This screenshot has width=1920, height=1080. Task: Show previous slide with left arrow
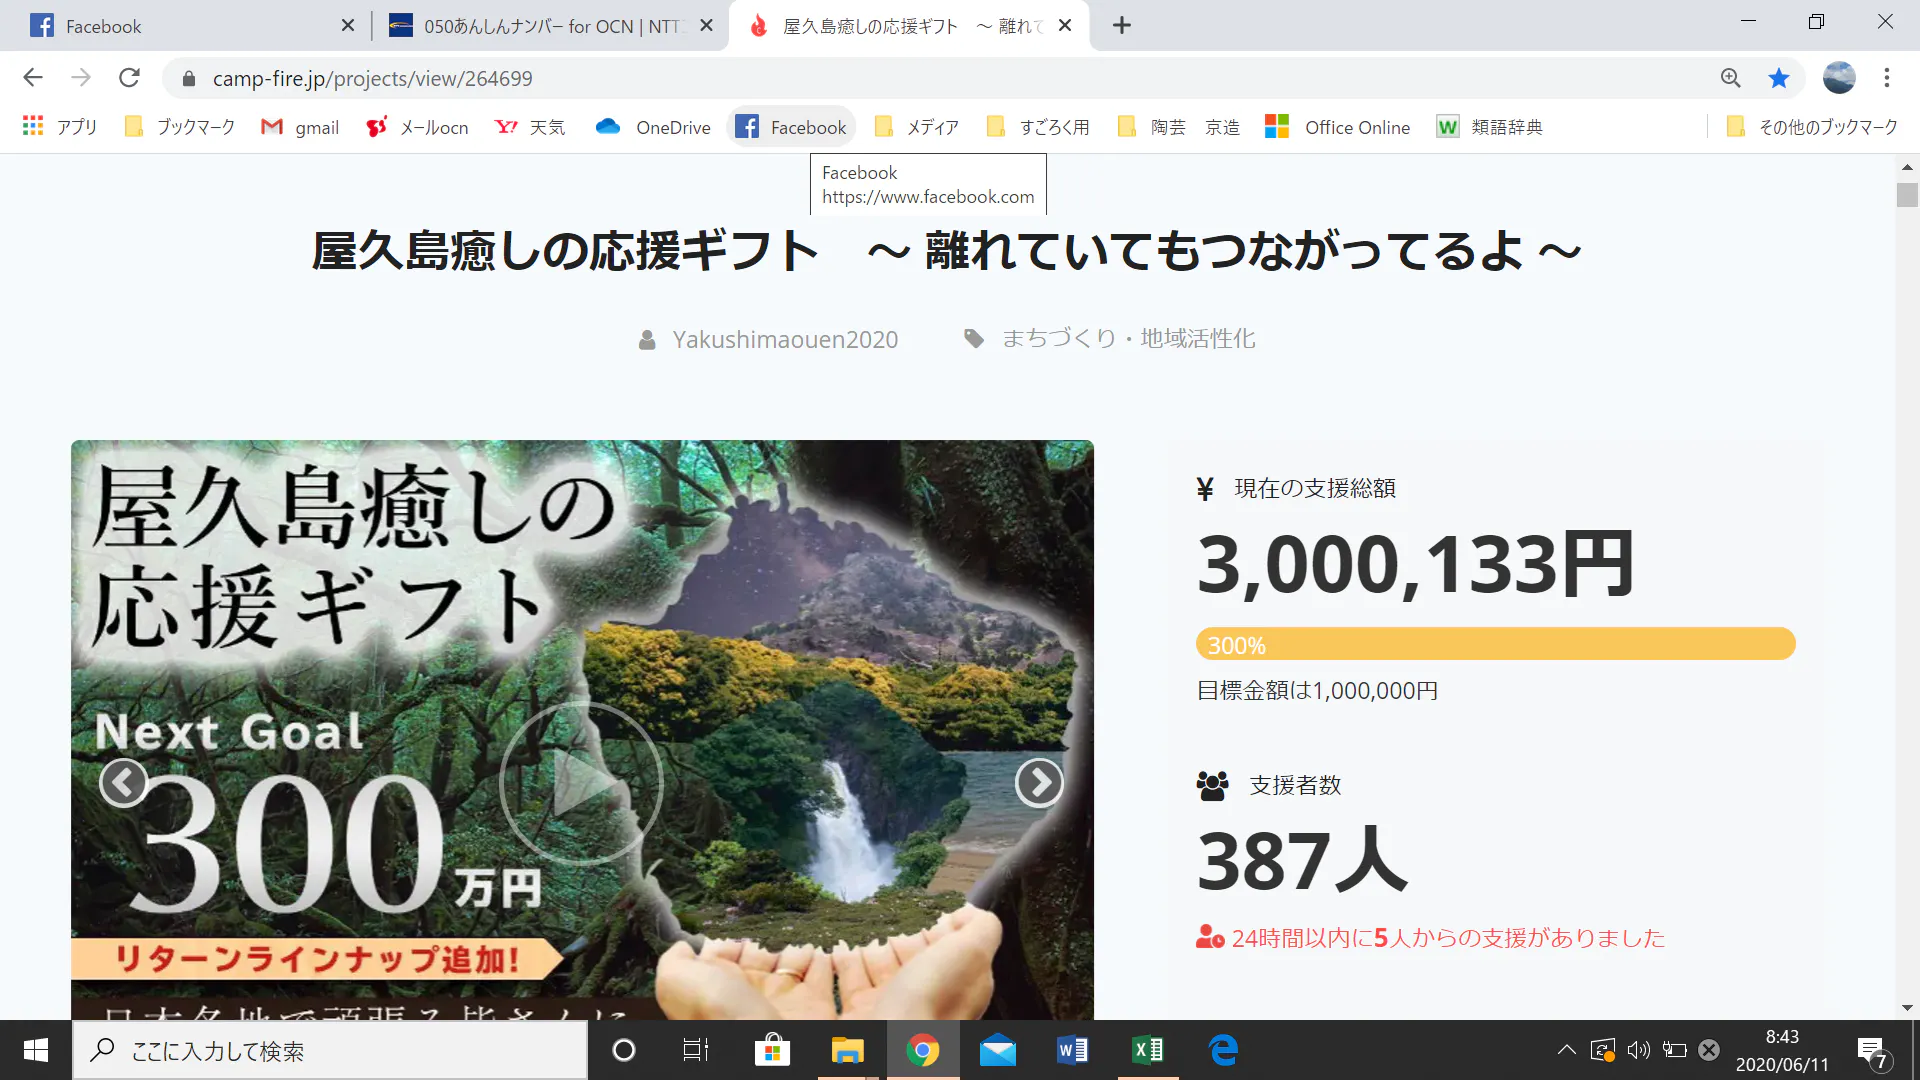(124, 783)
